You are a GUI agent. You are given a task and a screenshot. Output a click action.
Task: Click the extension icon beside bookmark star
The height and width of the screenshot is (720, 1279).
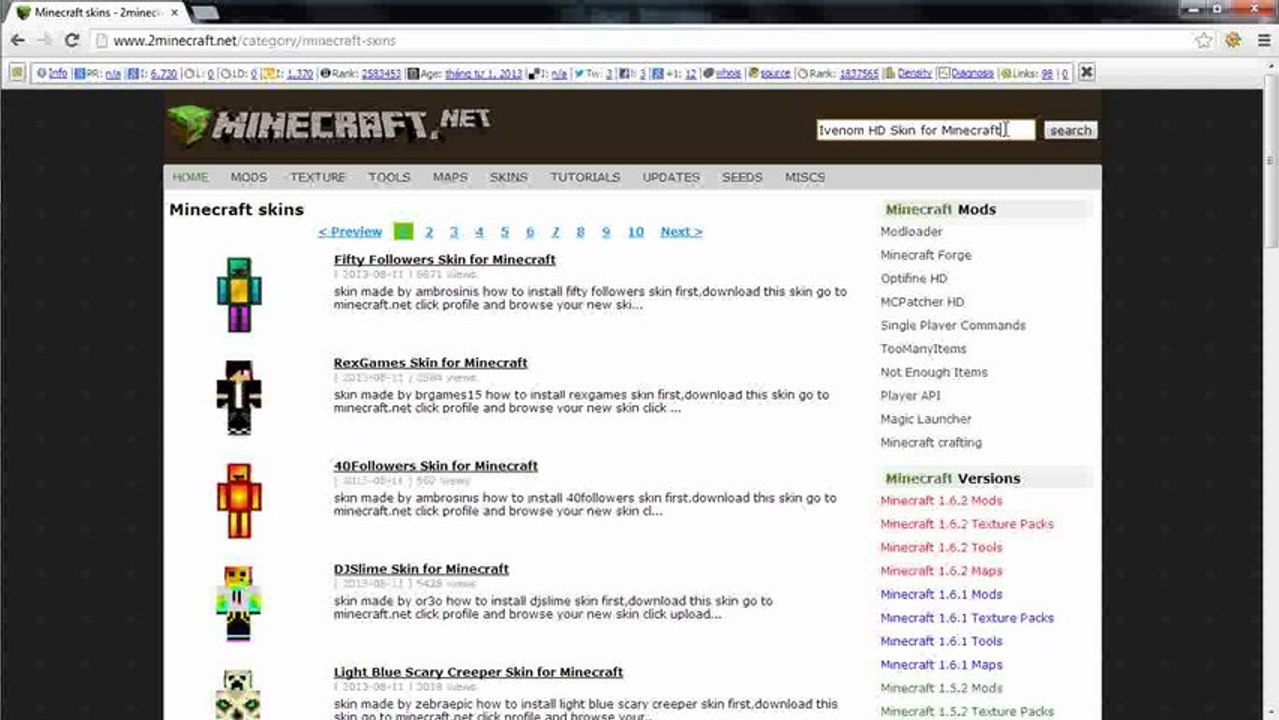1233,41
